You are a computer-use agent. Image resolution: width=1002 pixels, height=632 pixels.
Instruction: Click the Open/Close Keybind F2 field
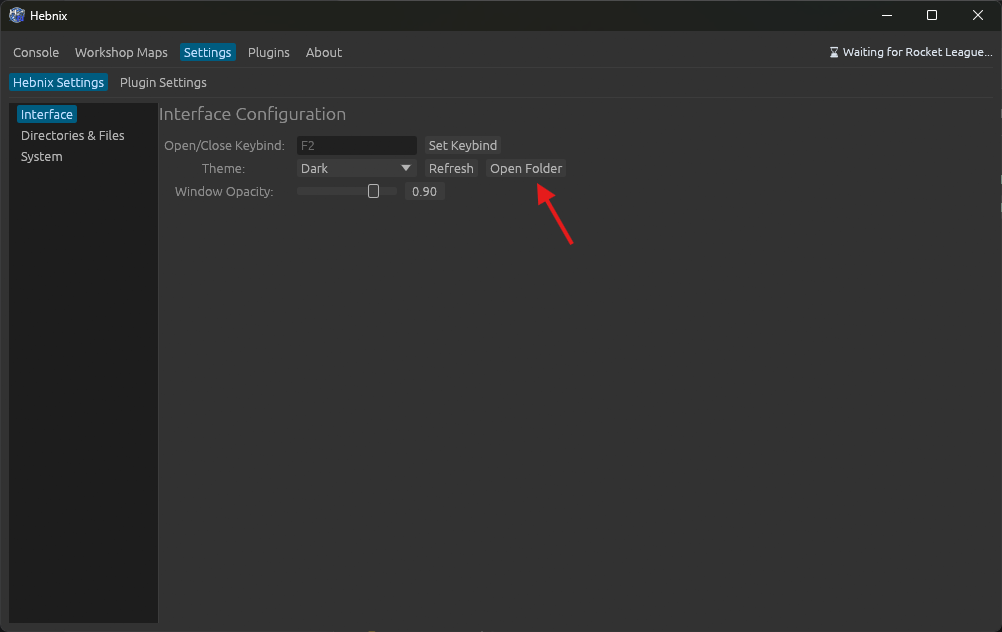point(357,146)
